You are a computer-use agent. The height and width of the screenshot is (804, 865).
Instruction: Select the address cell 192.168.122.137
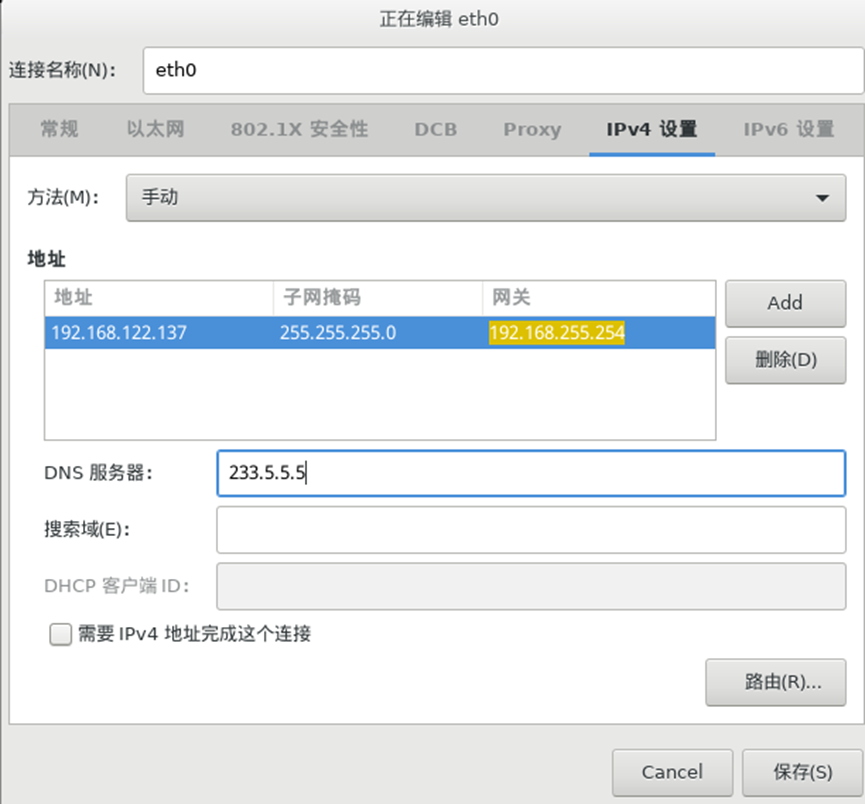(x=159, y=333)
